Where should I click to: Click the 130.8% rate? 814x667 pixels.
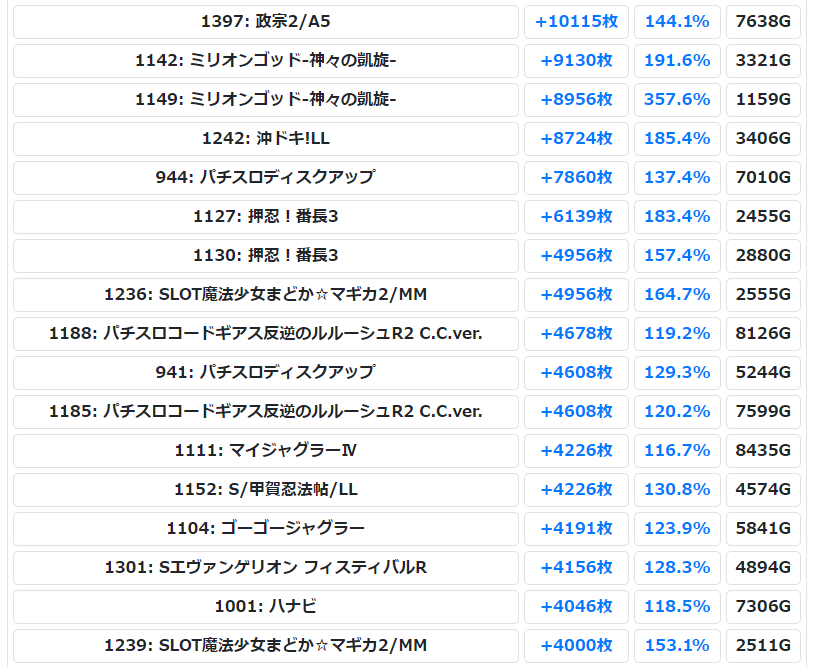677,489
